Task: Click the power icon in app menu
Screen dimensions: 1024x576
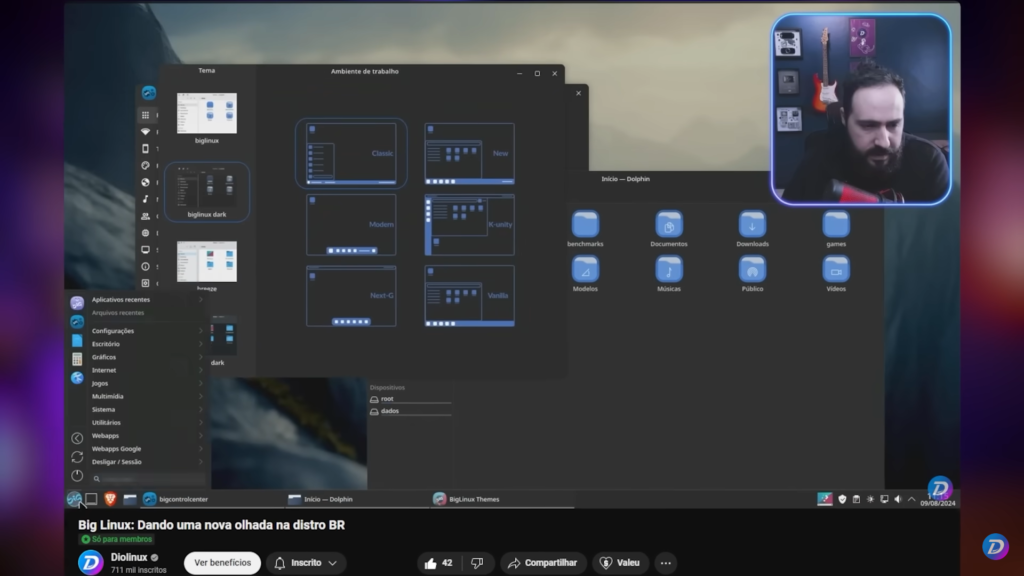Action: [x=77, y=475]
